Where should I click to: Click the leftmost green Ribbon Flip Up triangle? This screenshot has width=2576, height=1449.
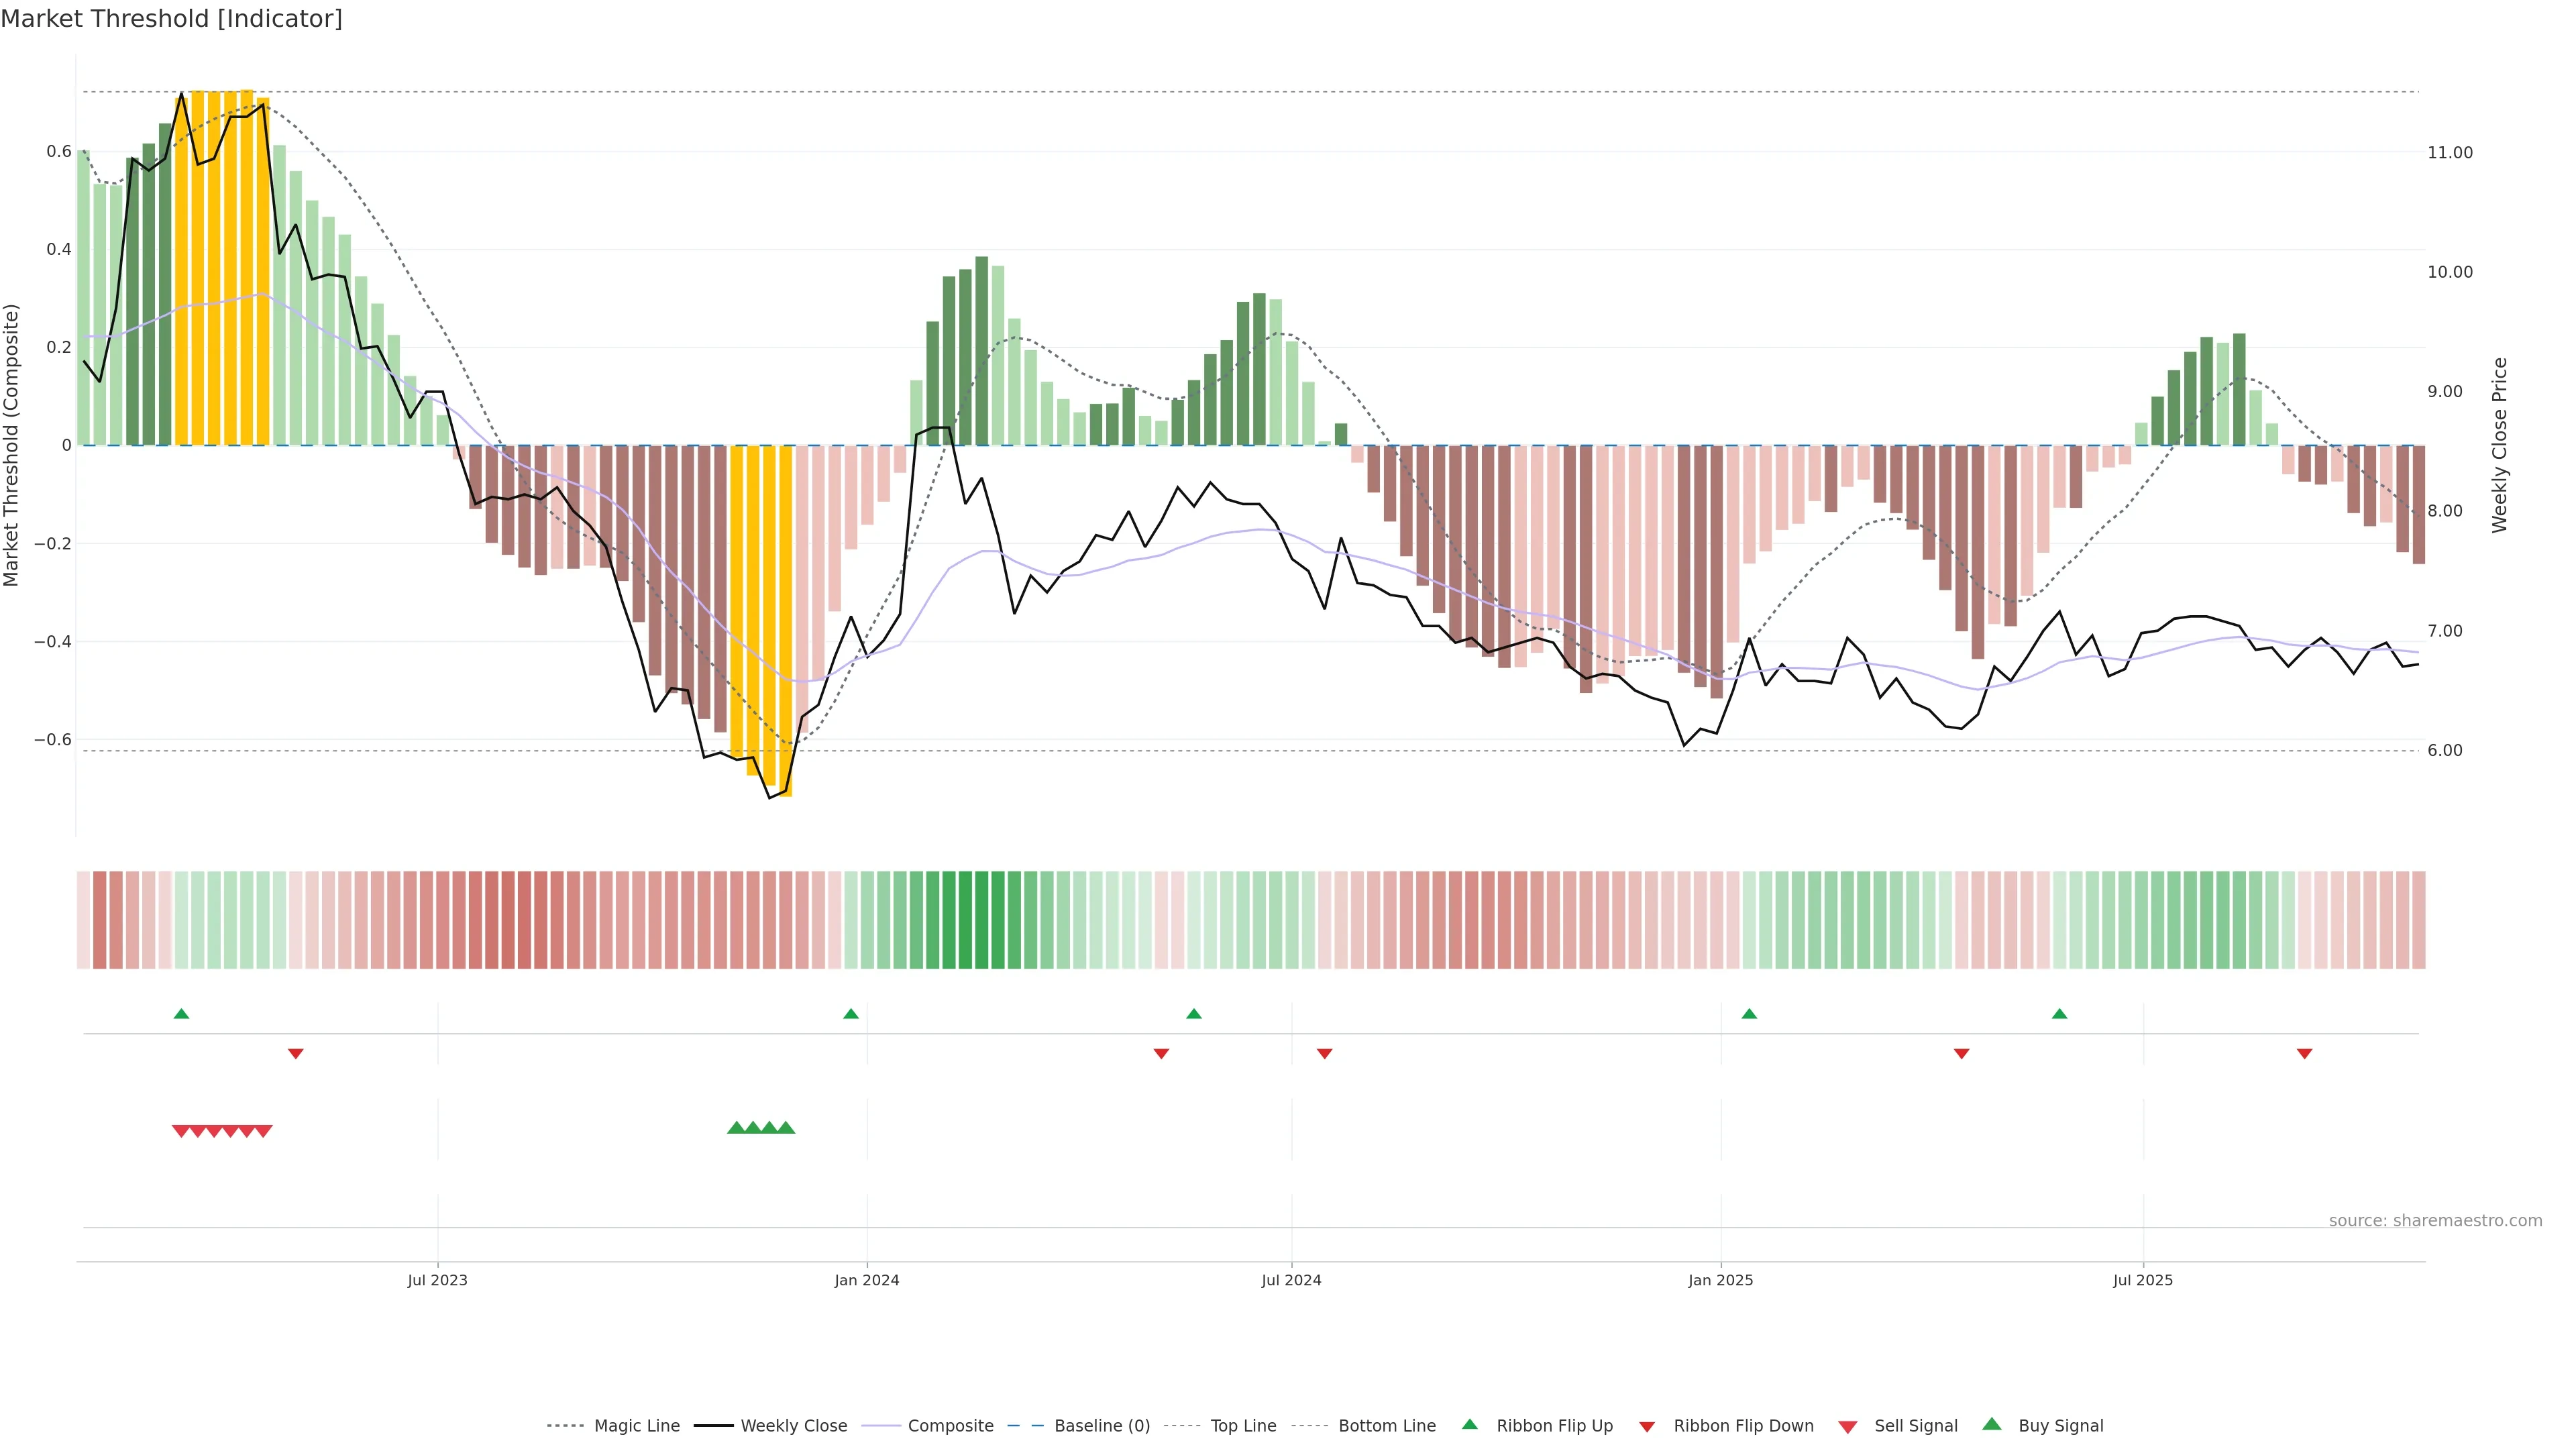pos(181,1014)
